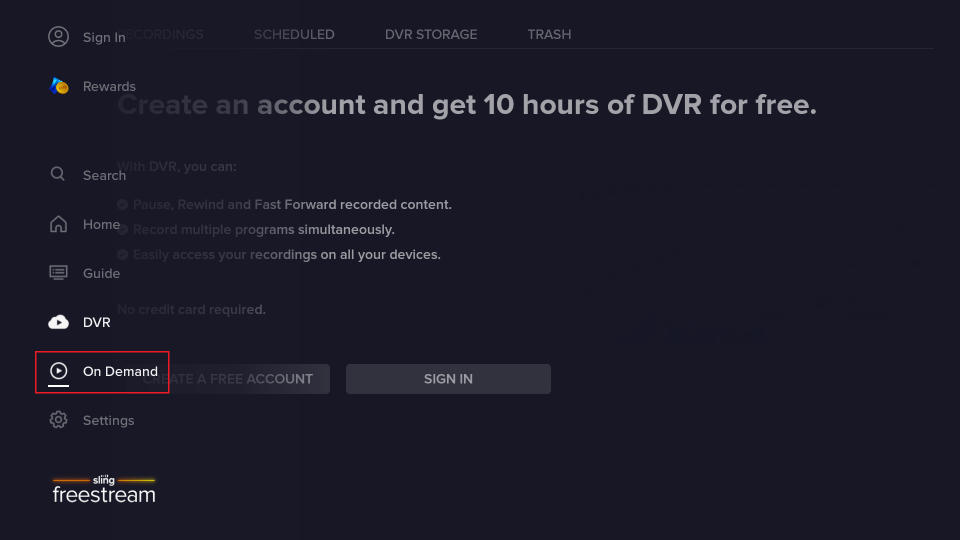Click 'Easily access your recordings on all your devices.'
This screenshot has height=540, width=960.
[287, 255]
